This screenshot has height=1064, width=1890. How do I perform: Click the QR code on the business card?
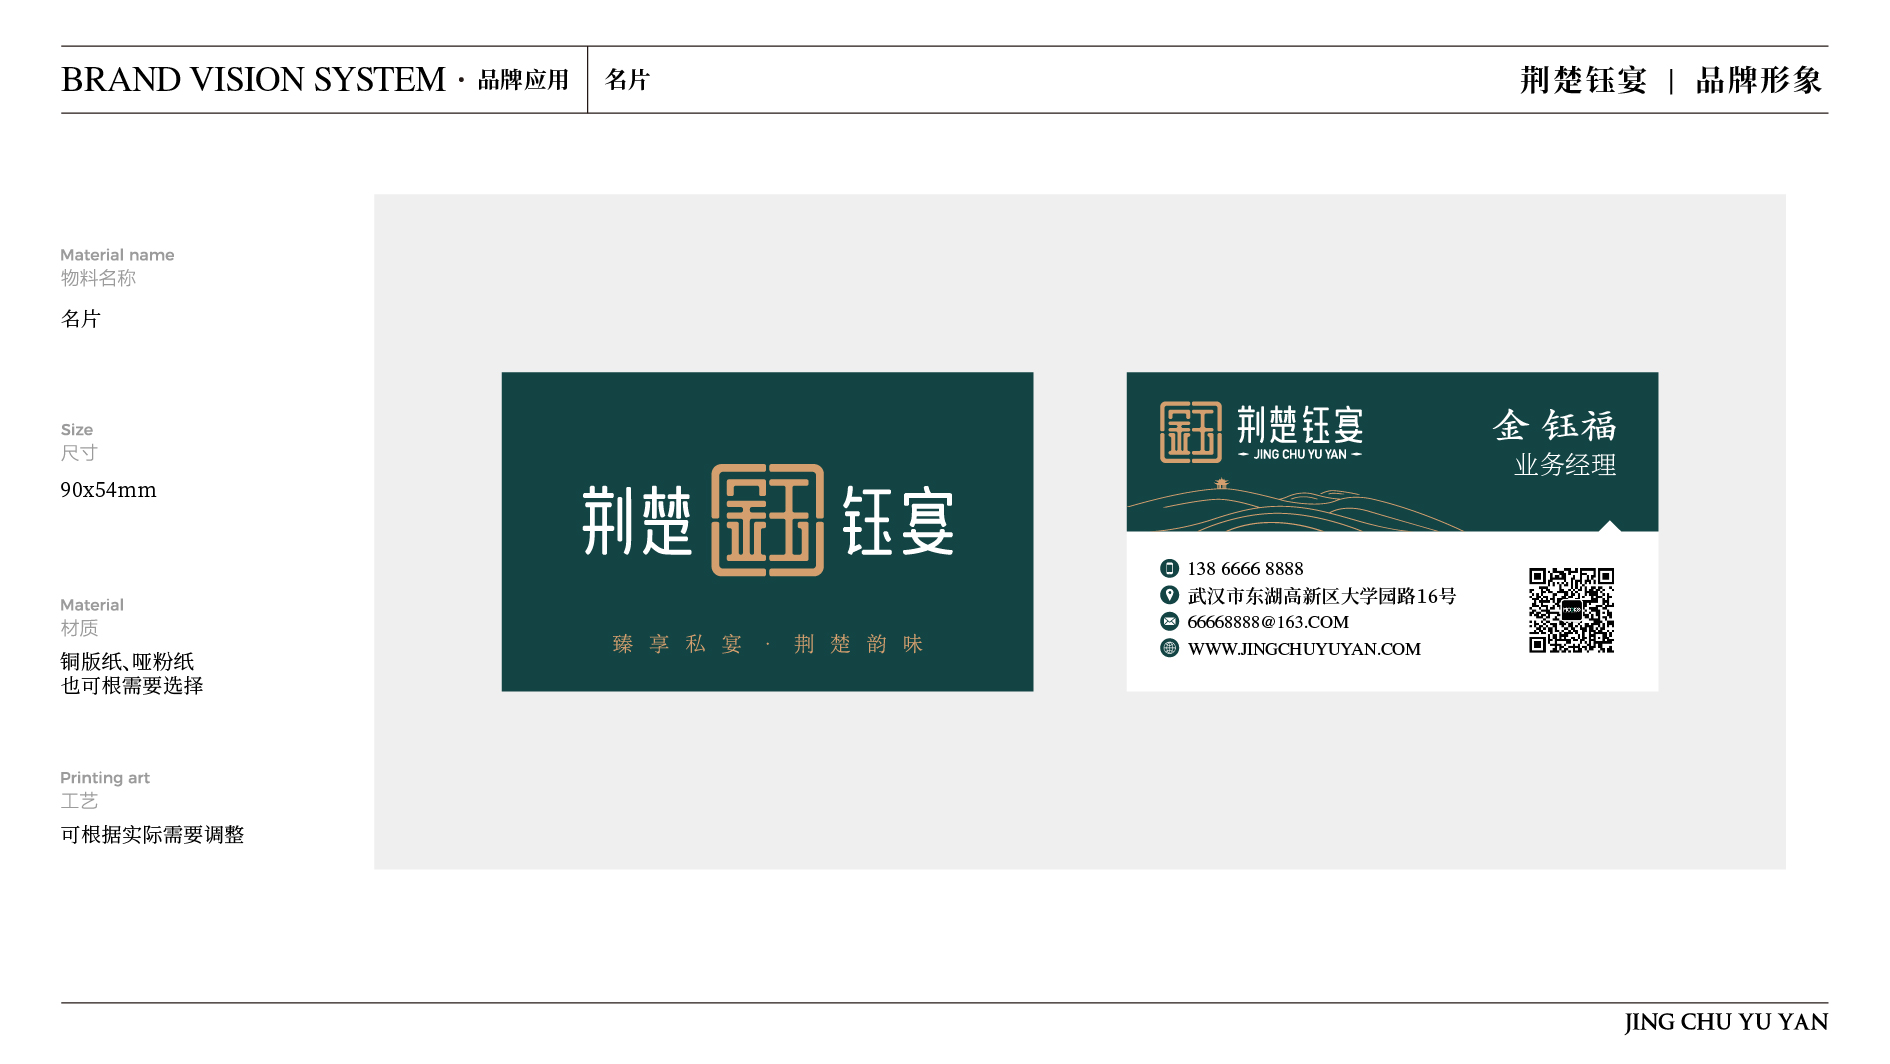point(1571,610)
